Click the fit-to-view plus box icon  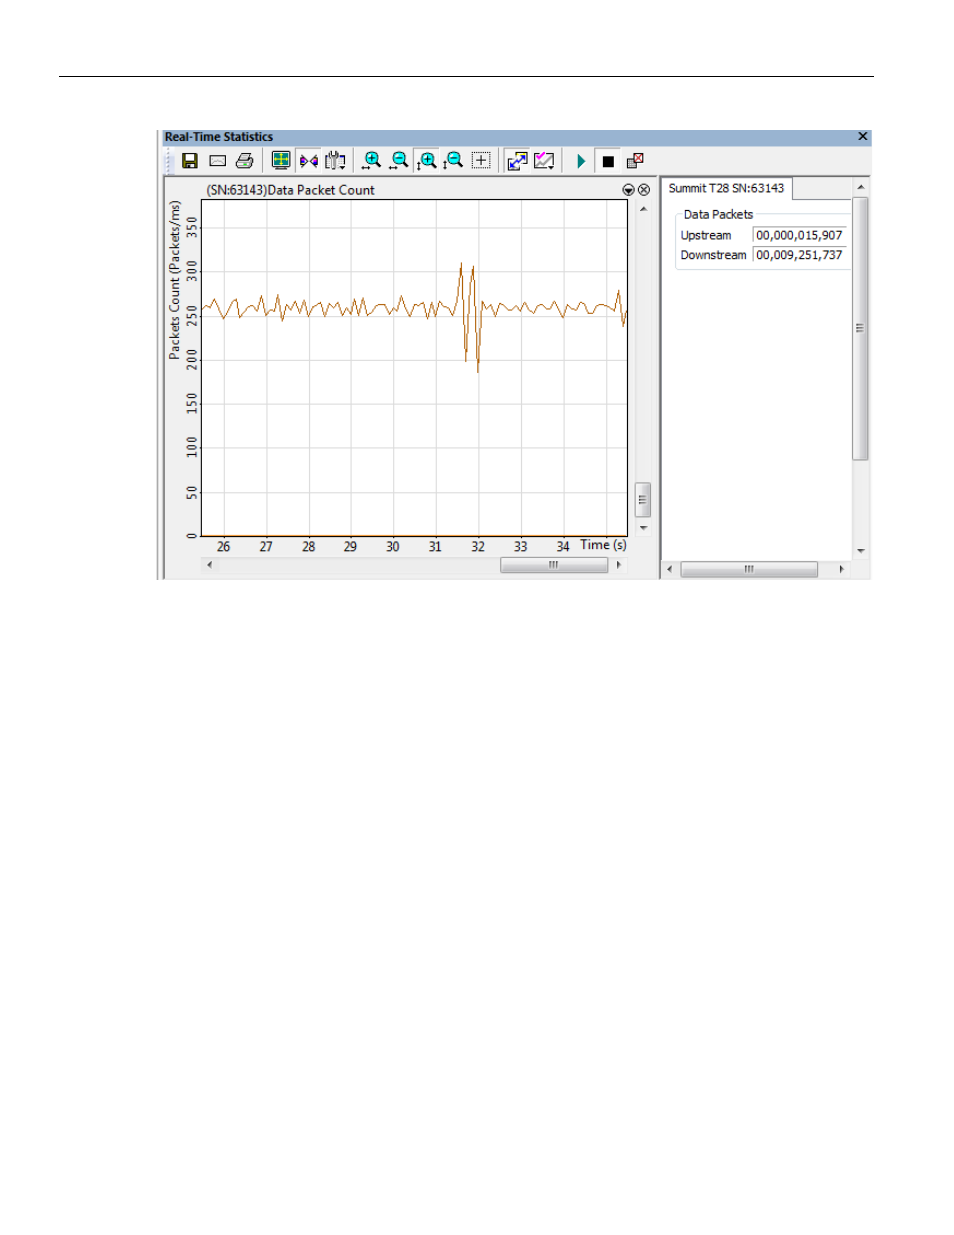[481, 161]
